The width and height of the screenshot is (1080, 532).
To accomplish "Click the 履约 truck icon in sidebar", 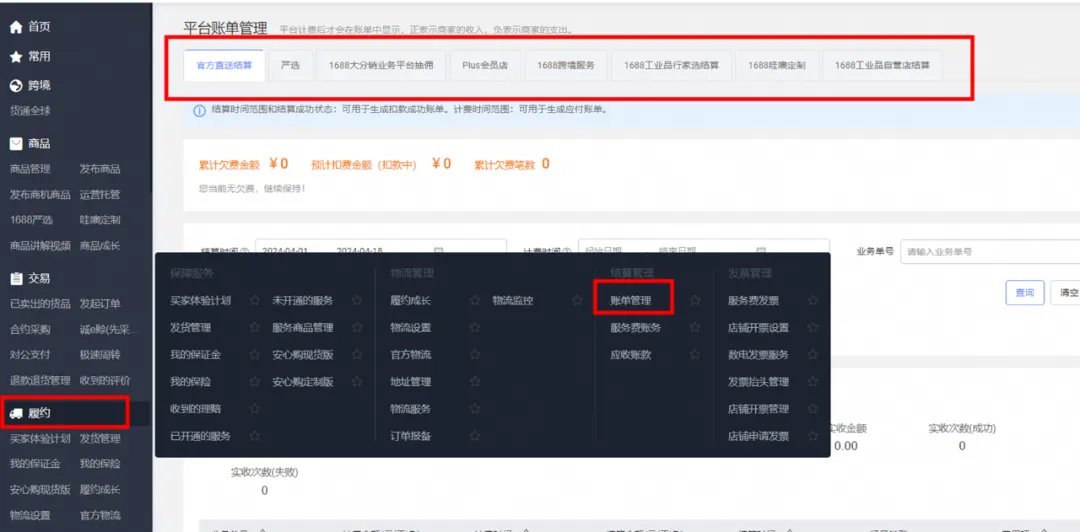I will tap(15, 413).
